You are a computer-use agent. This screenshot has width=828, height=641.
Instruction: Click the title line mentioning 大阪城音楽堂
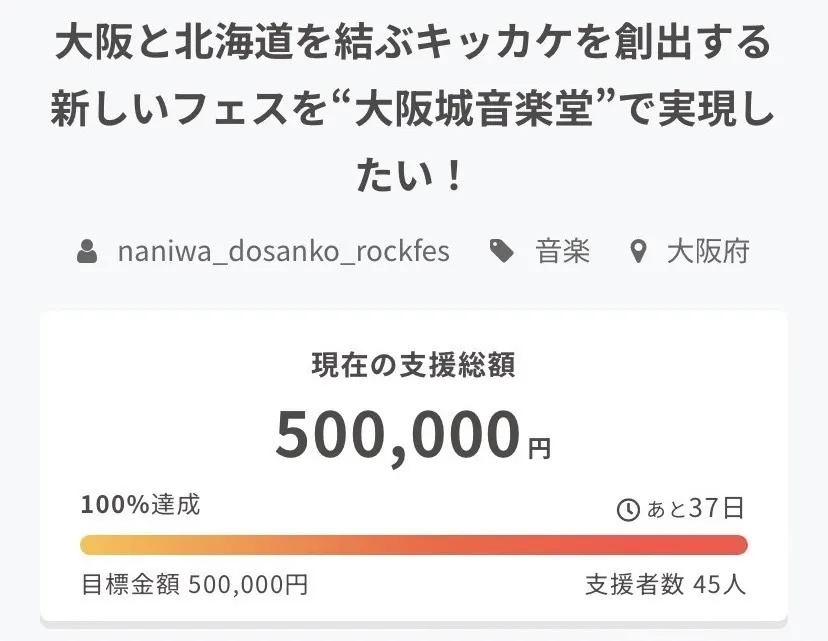[414, 110]
